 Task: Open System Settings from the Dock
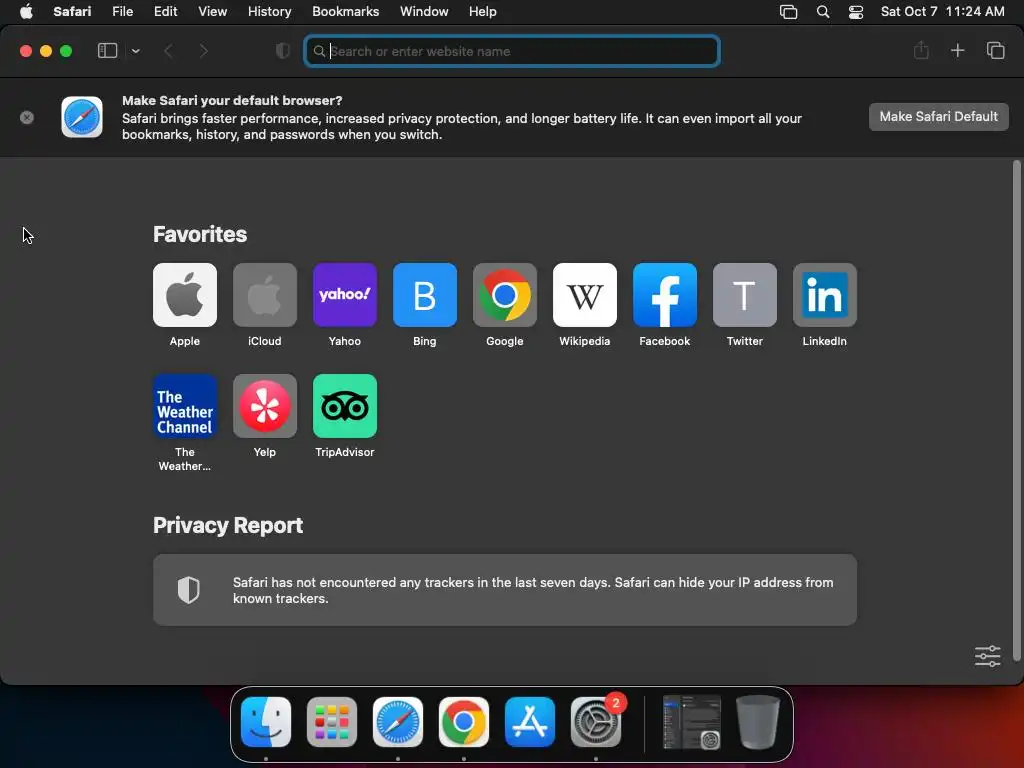click(596, 722)
